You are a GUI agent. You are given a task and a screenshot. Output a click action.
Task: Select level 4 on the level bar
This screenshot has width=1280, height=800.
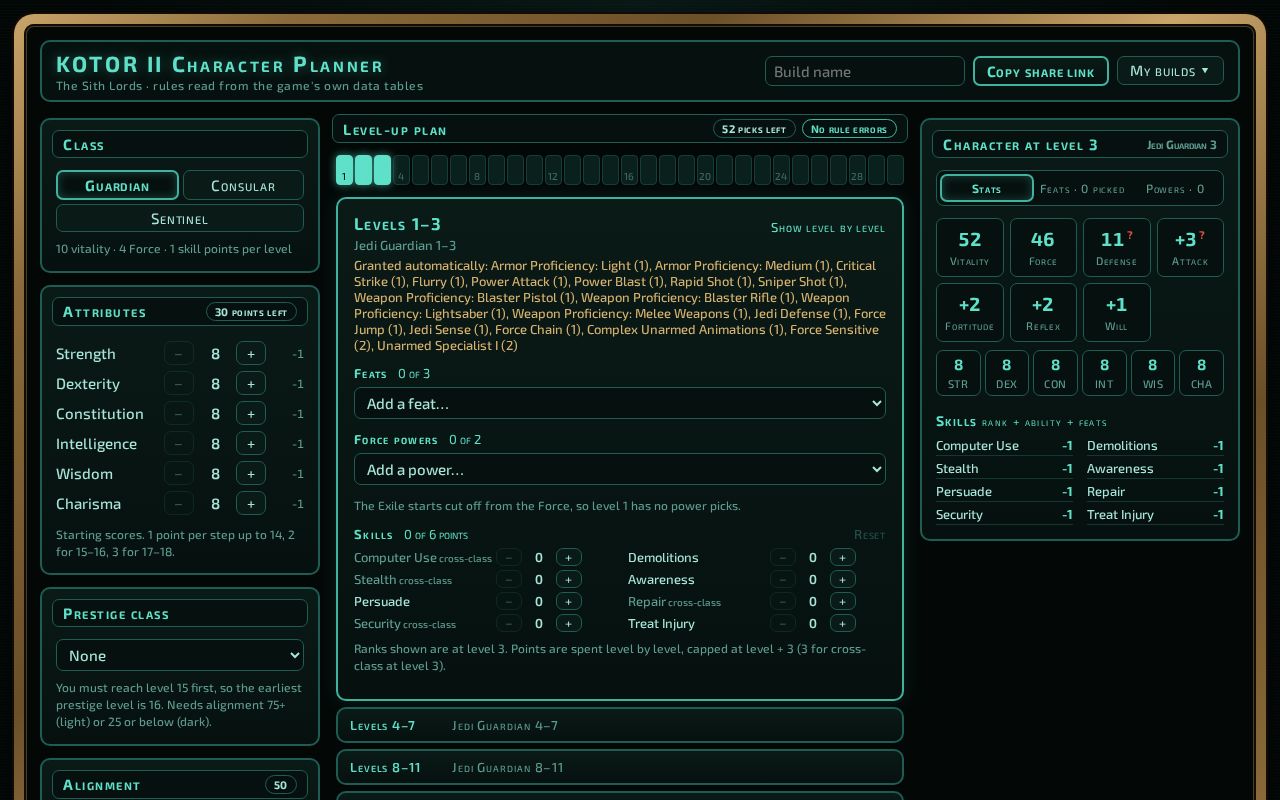401,170
